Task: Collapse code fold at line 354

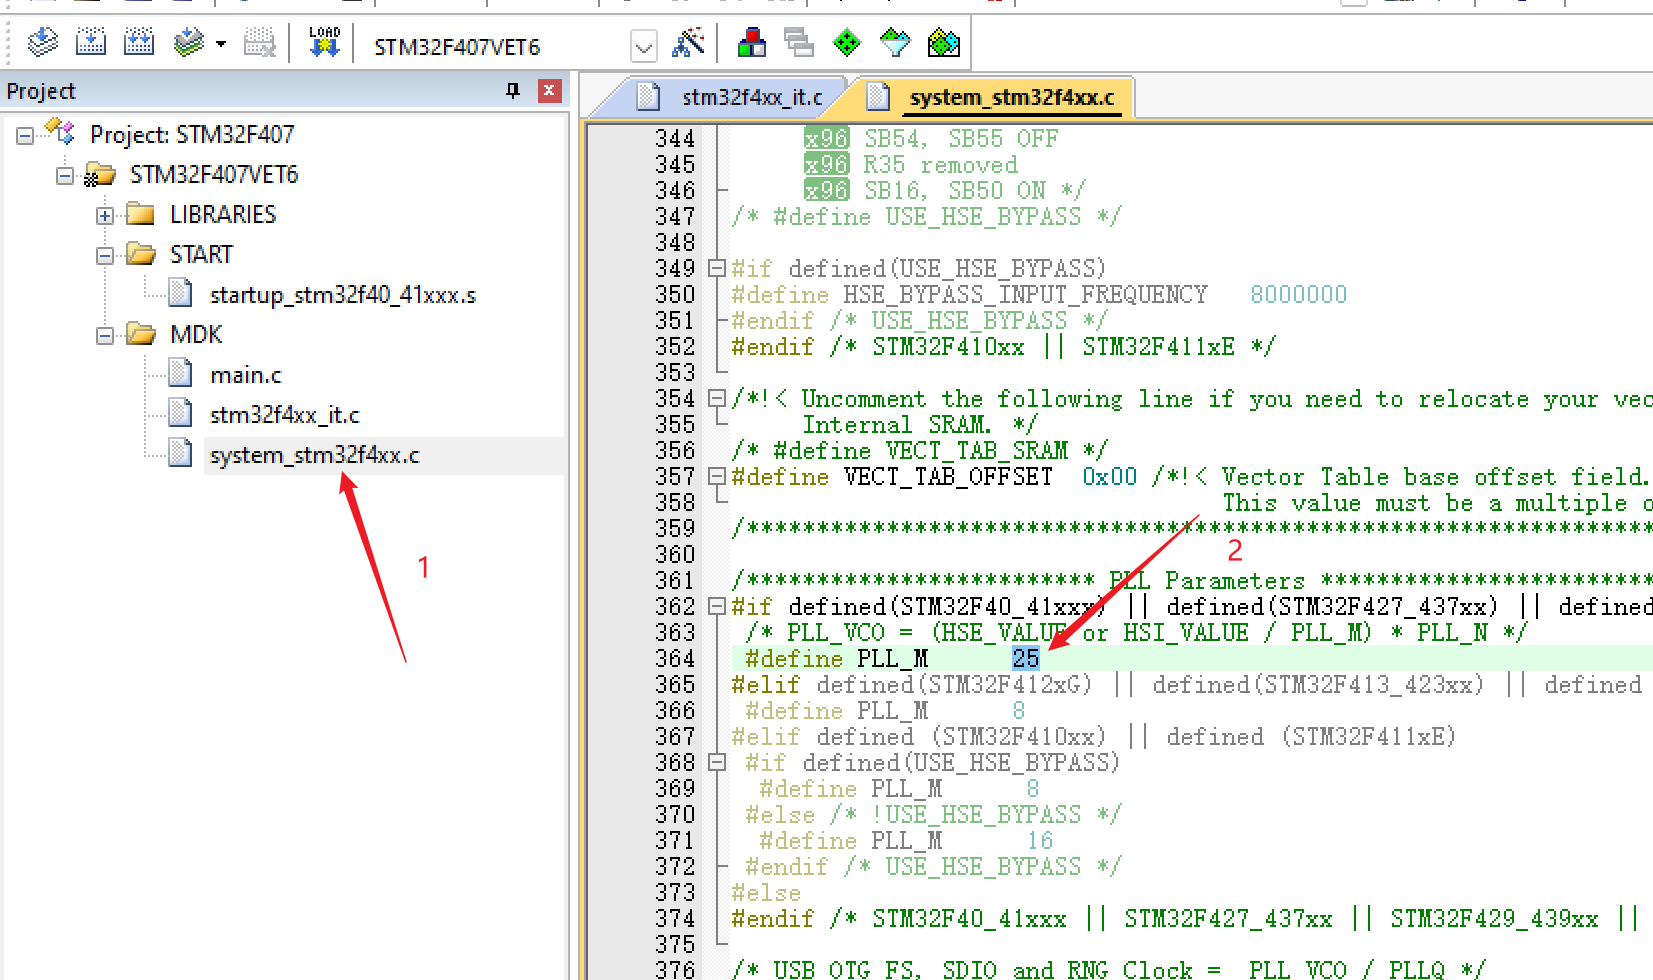Action: [x=716, y=398]
